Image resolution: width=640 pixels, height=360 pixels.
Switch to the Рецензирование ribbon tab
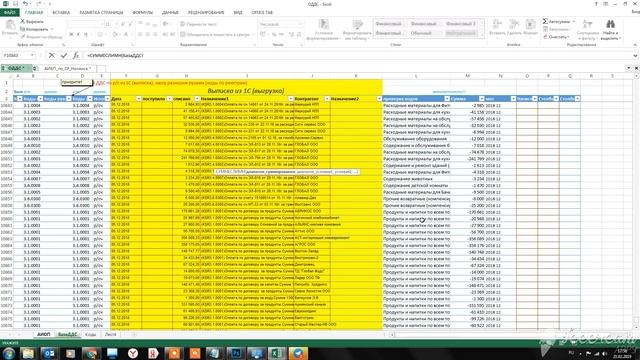(206, 13)
